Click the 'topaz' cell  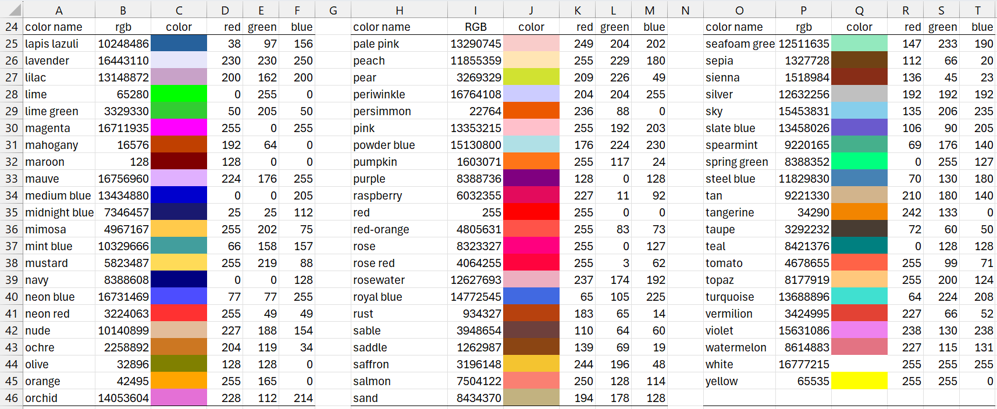point(739,280)
